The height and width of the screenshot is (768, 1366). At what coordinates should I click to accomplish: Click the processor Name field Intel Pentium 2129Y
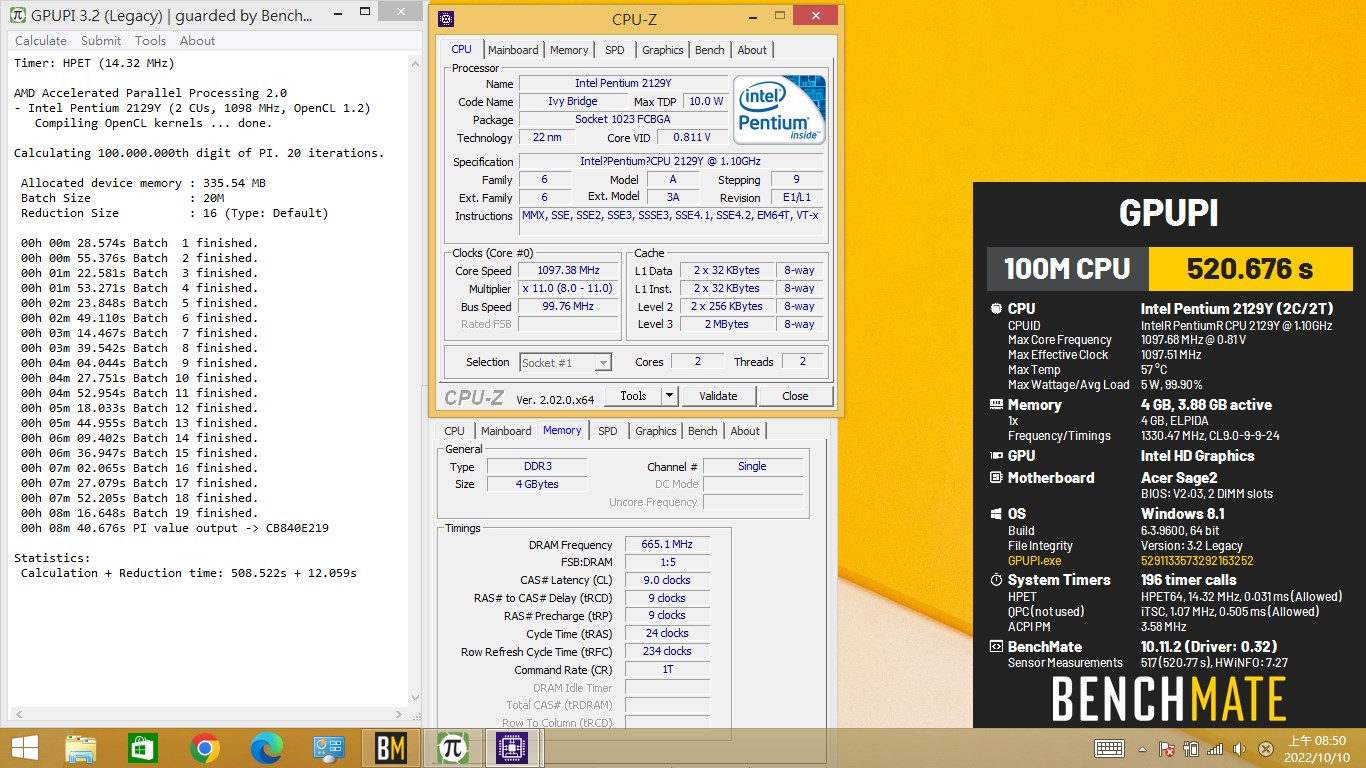click(623, 83)
